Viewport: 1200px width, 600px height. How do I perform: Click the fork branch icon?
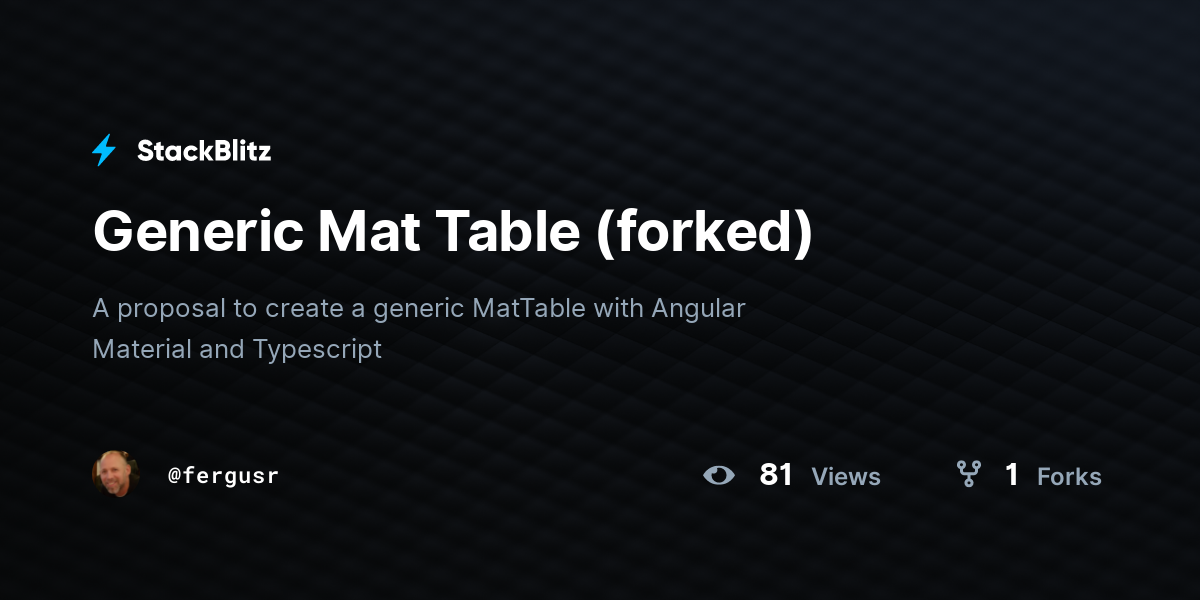point(968,474)
